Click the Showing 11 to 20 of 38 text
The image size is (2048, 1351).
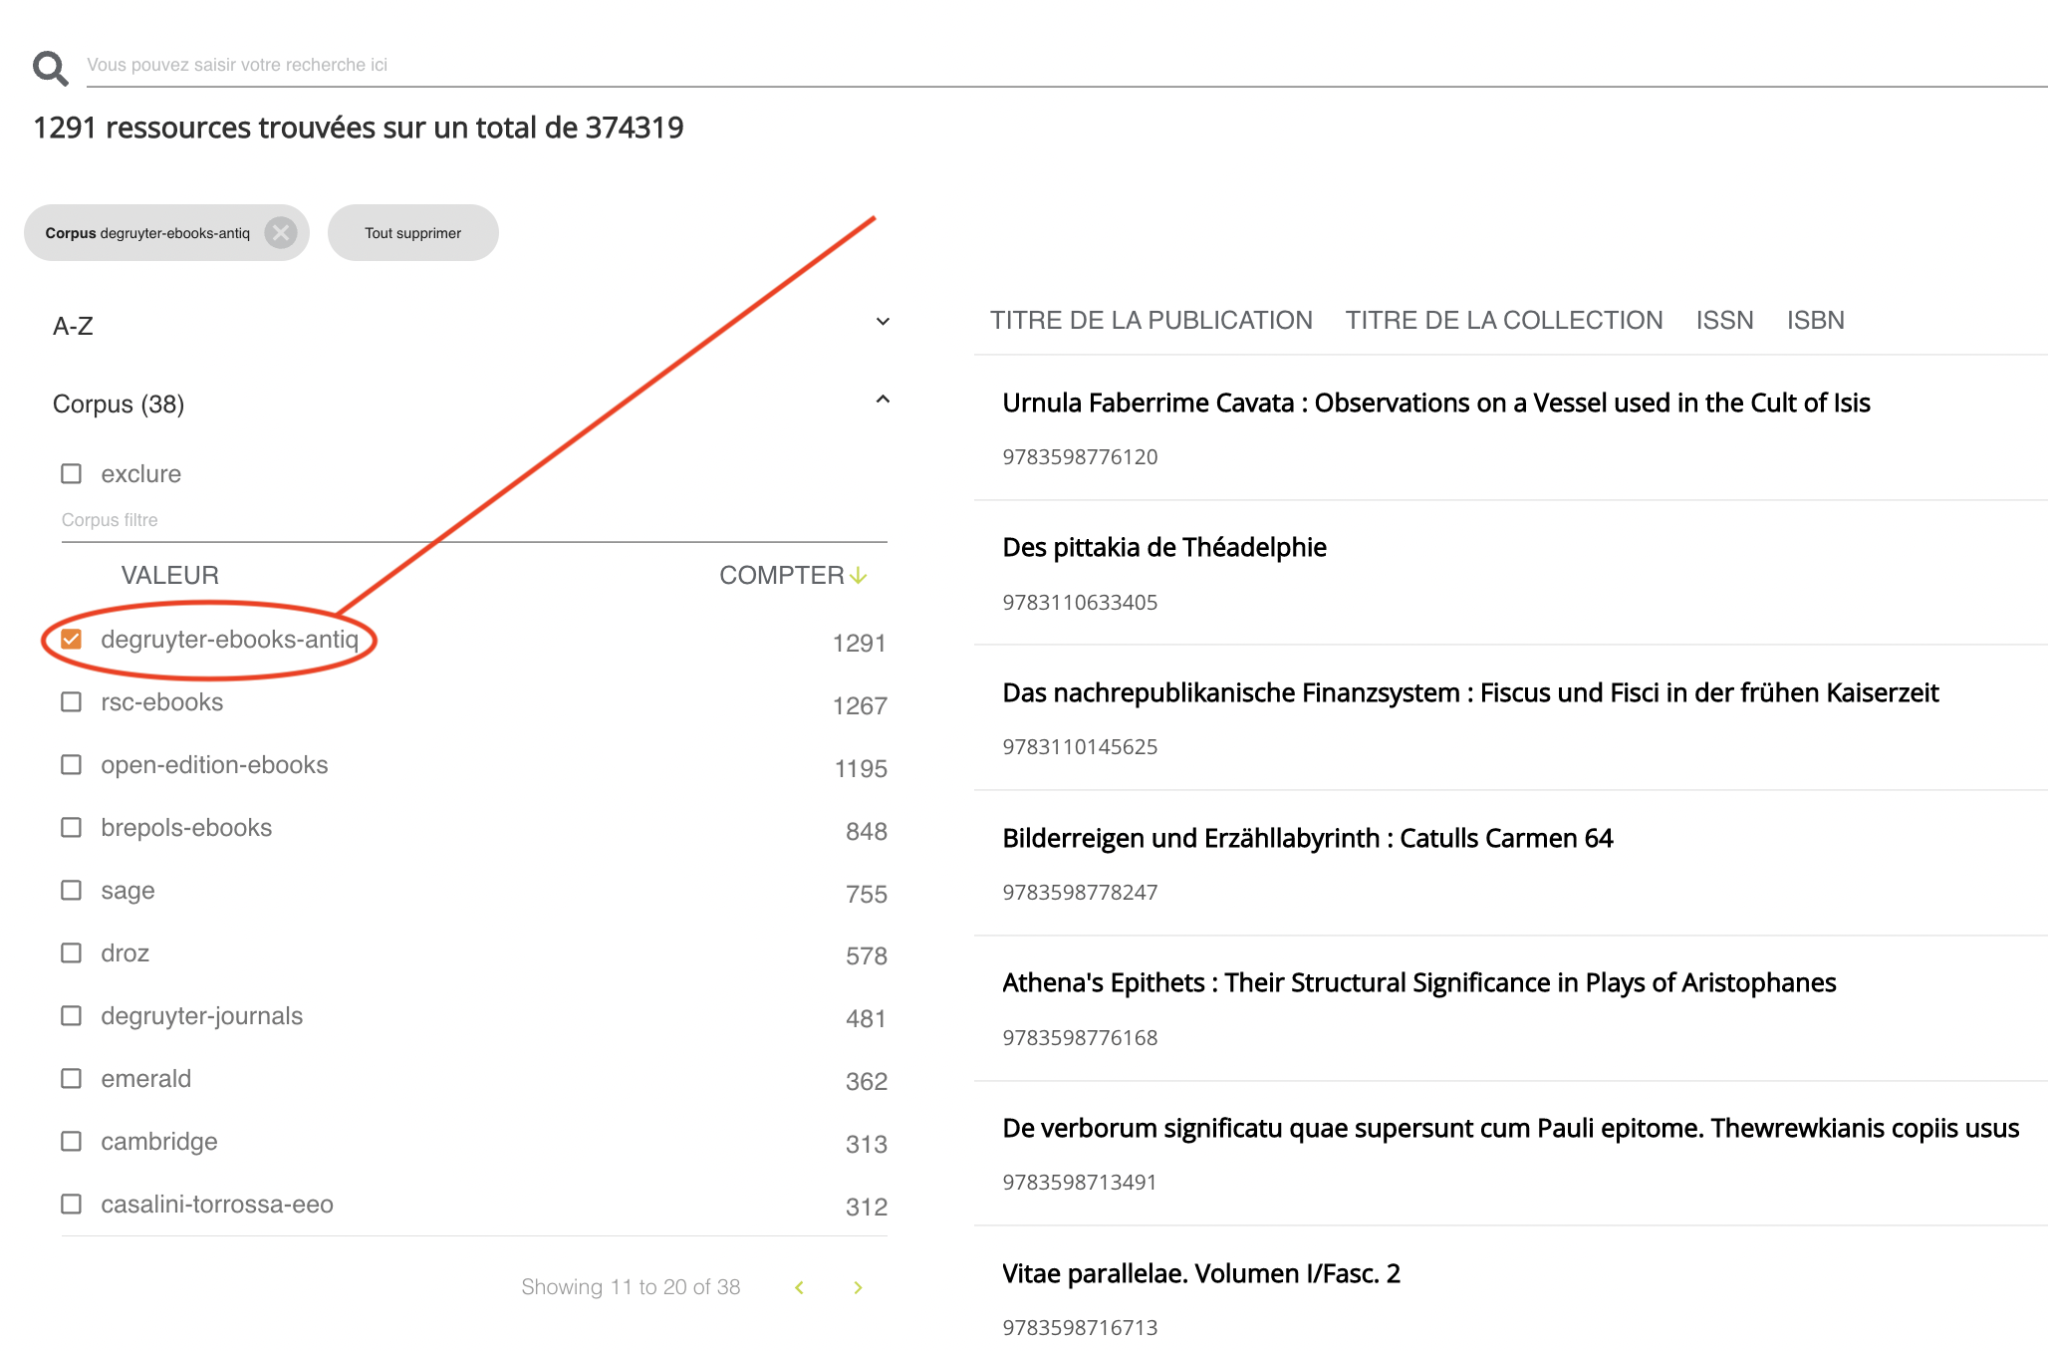[x=630, y=1287]
